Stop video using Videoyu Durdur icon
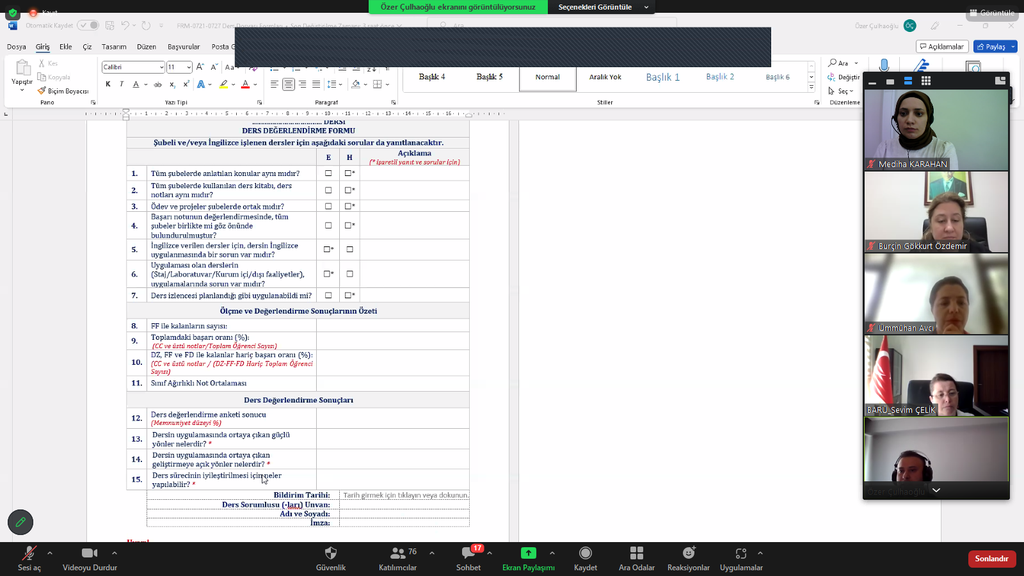1024x576 pixels. tap(90, 554)
